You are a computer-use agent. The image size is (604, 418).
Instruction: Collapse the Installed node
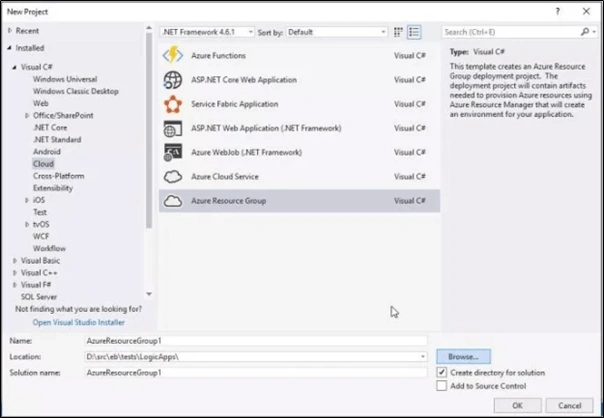(x=9, y=48)
